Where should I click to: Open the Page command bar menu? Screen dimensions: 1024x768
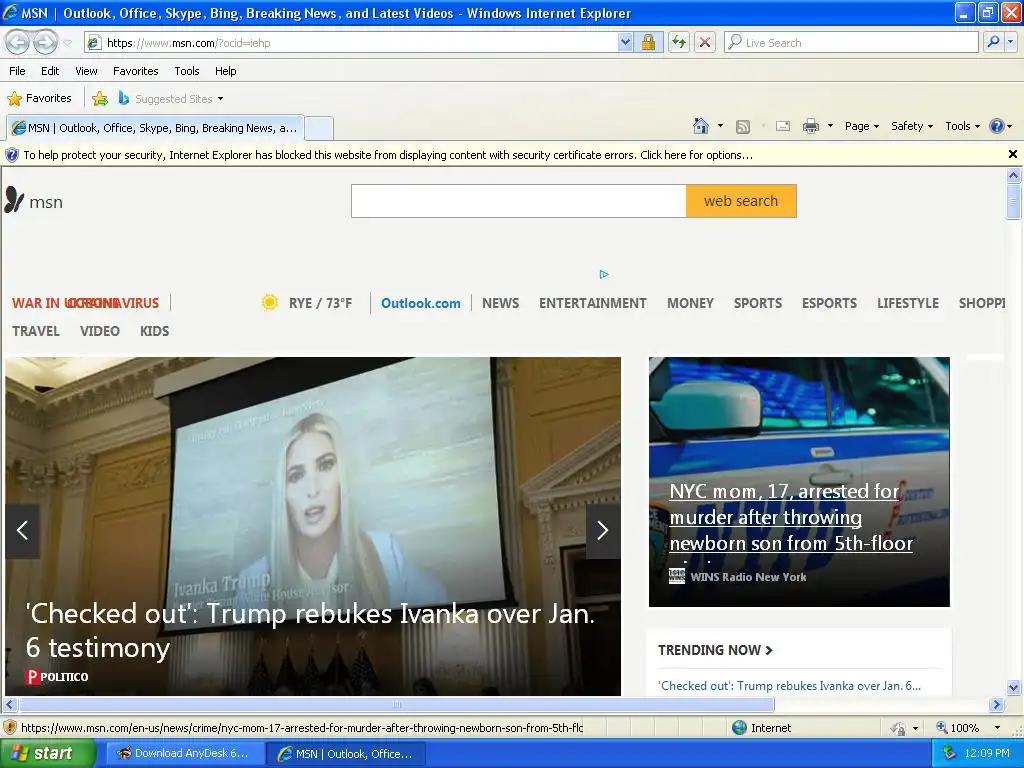click(x=862, y=127)
